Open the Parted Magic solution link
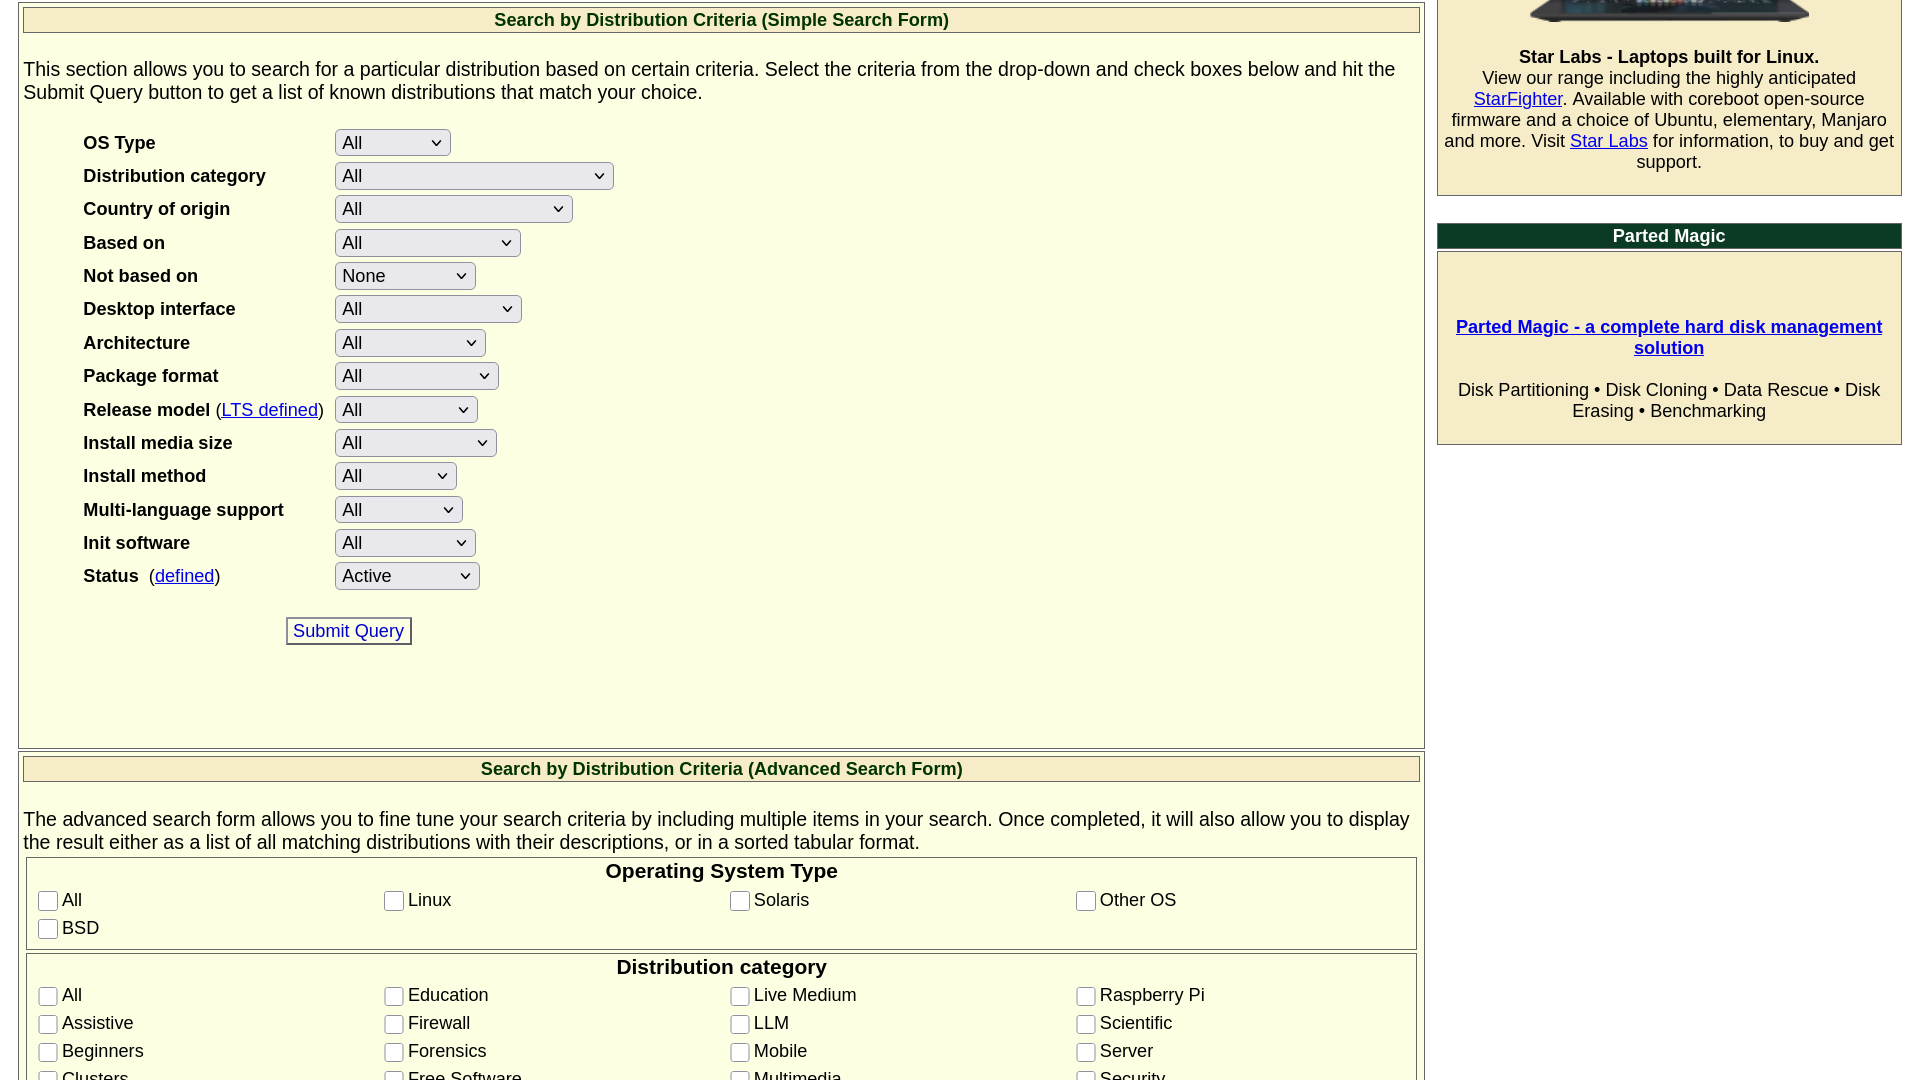The image size is (1920, 1080). [x=1668, y=337]
